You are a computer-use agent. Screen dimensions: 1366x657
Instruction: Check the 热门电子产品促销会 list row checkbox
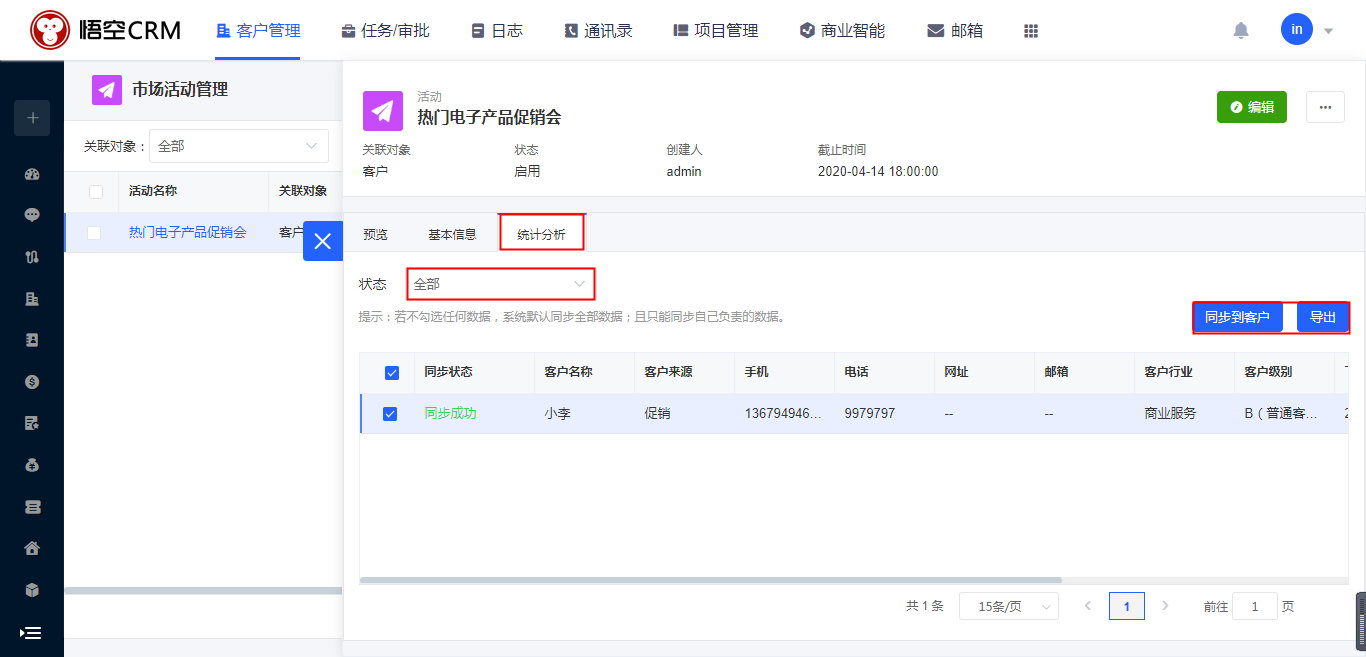[95, 233]
